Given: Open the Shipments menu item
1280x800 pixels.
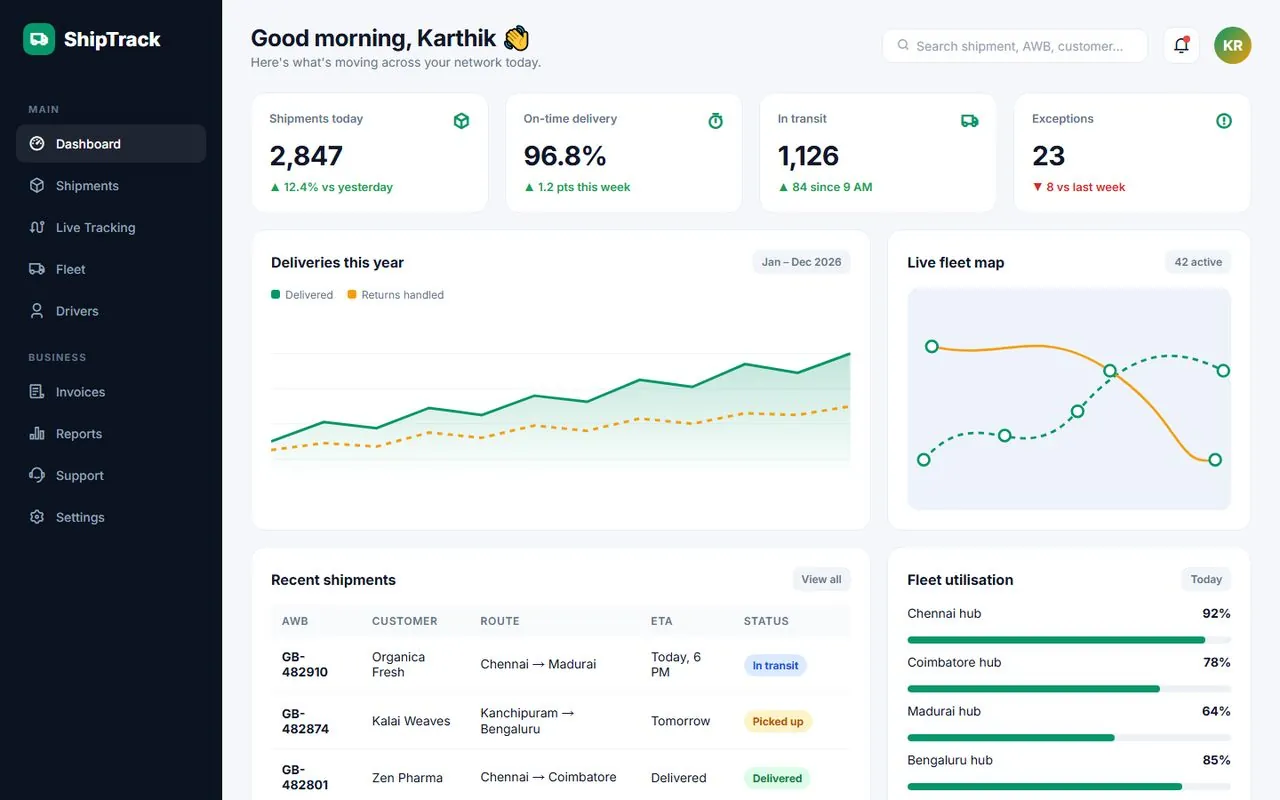Looking at the screenshot, I should click(111, 186).
